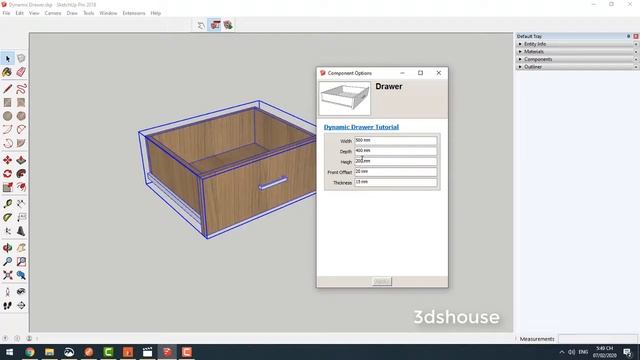Screen dimensions: 640x360
Task: Open the Extensions menu
Action: (134, 13)
